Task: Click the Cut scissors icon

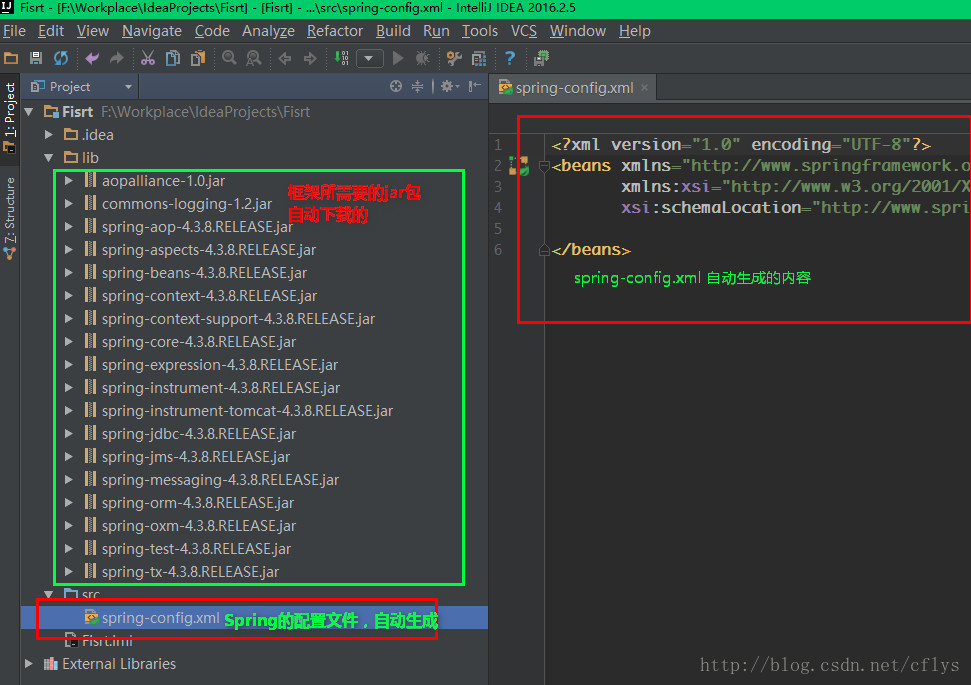Action: [147, 58]
